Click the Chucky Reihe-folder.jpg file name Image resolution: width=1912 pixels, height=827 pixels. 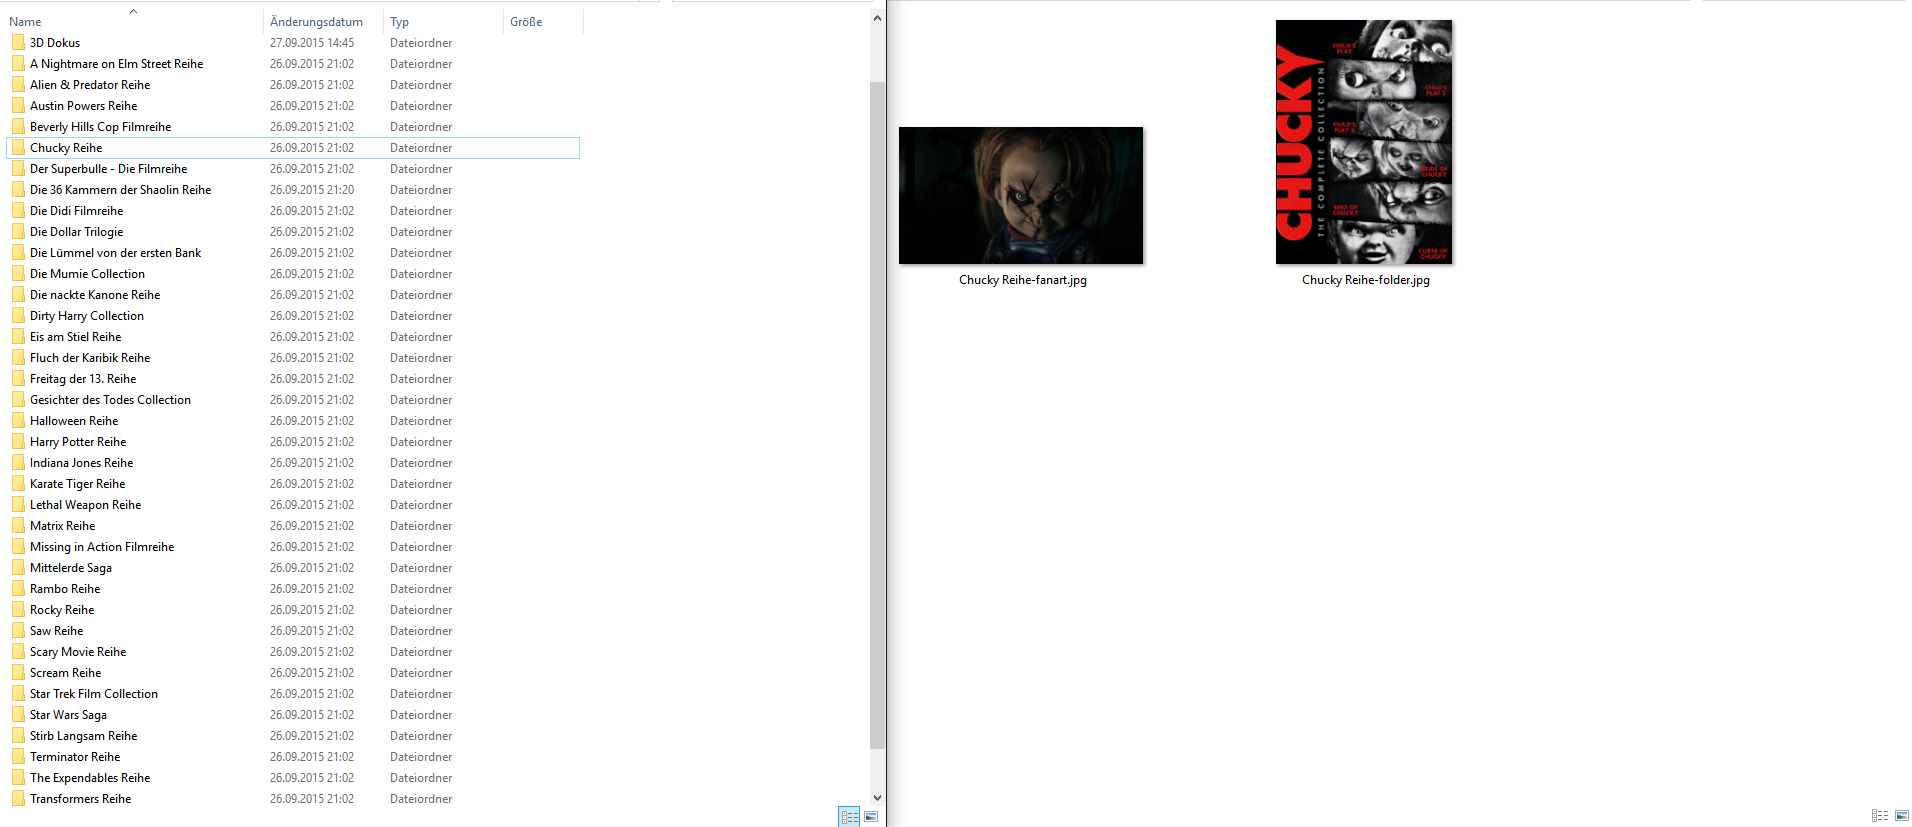(x=1365, y=280)
